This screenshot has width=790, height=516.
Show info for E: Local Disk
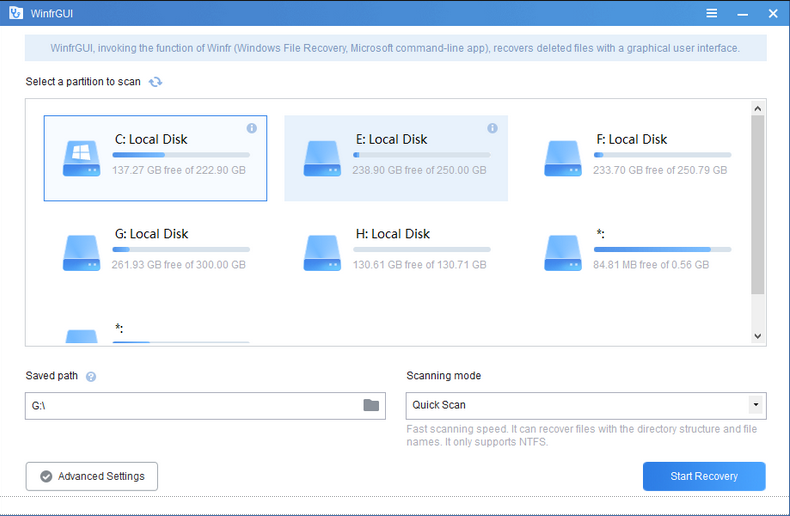pos(492,128)
